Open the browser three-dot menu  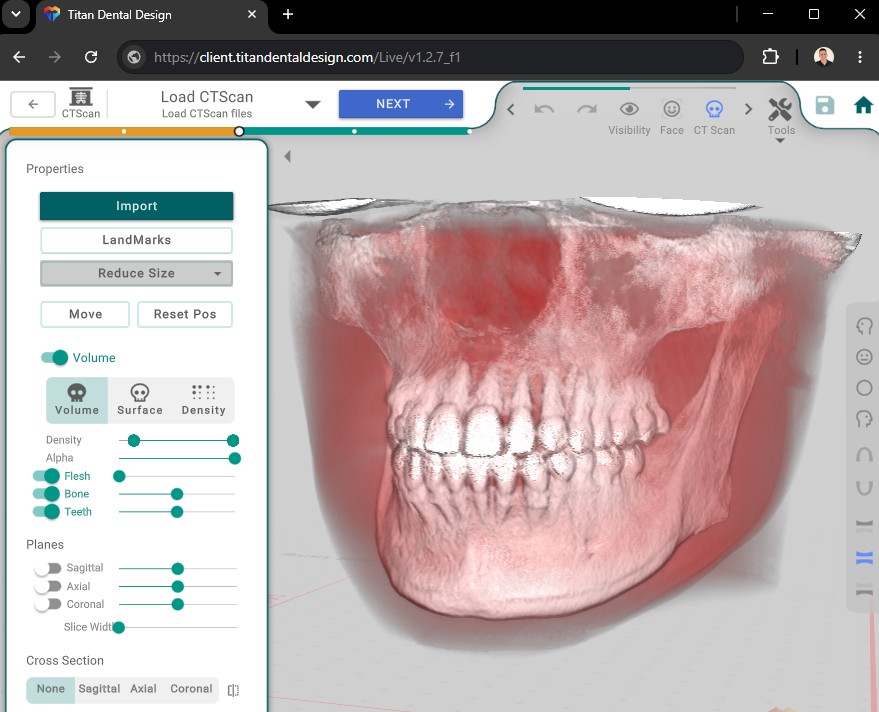859,57
